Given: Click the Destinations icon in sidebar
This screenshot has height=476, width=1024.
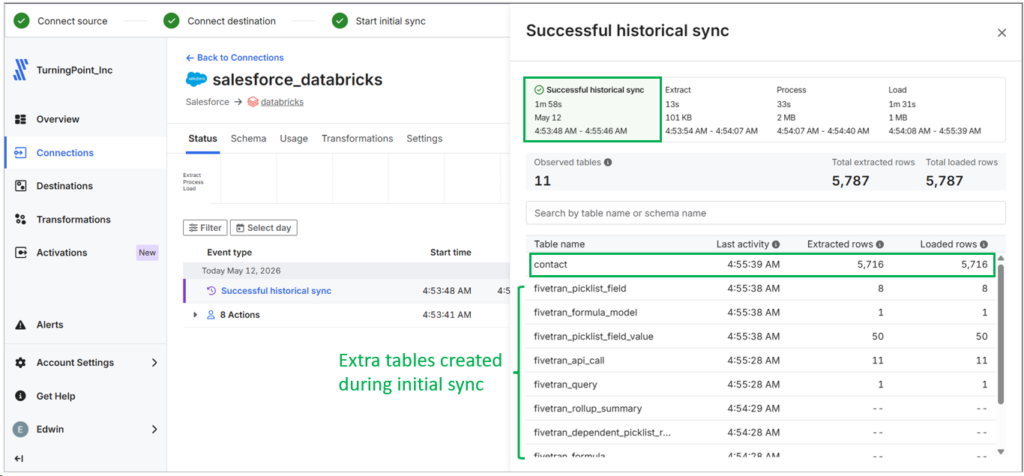Looking at the screenshot, I should (x=20, y=186).
